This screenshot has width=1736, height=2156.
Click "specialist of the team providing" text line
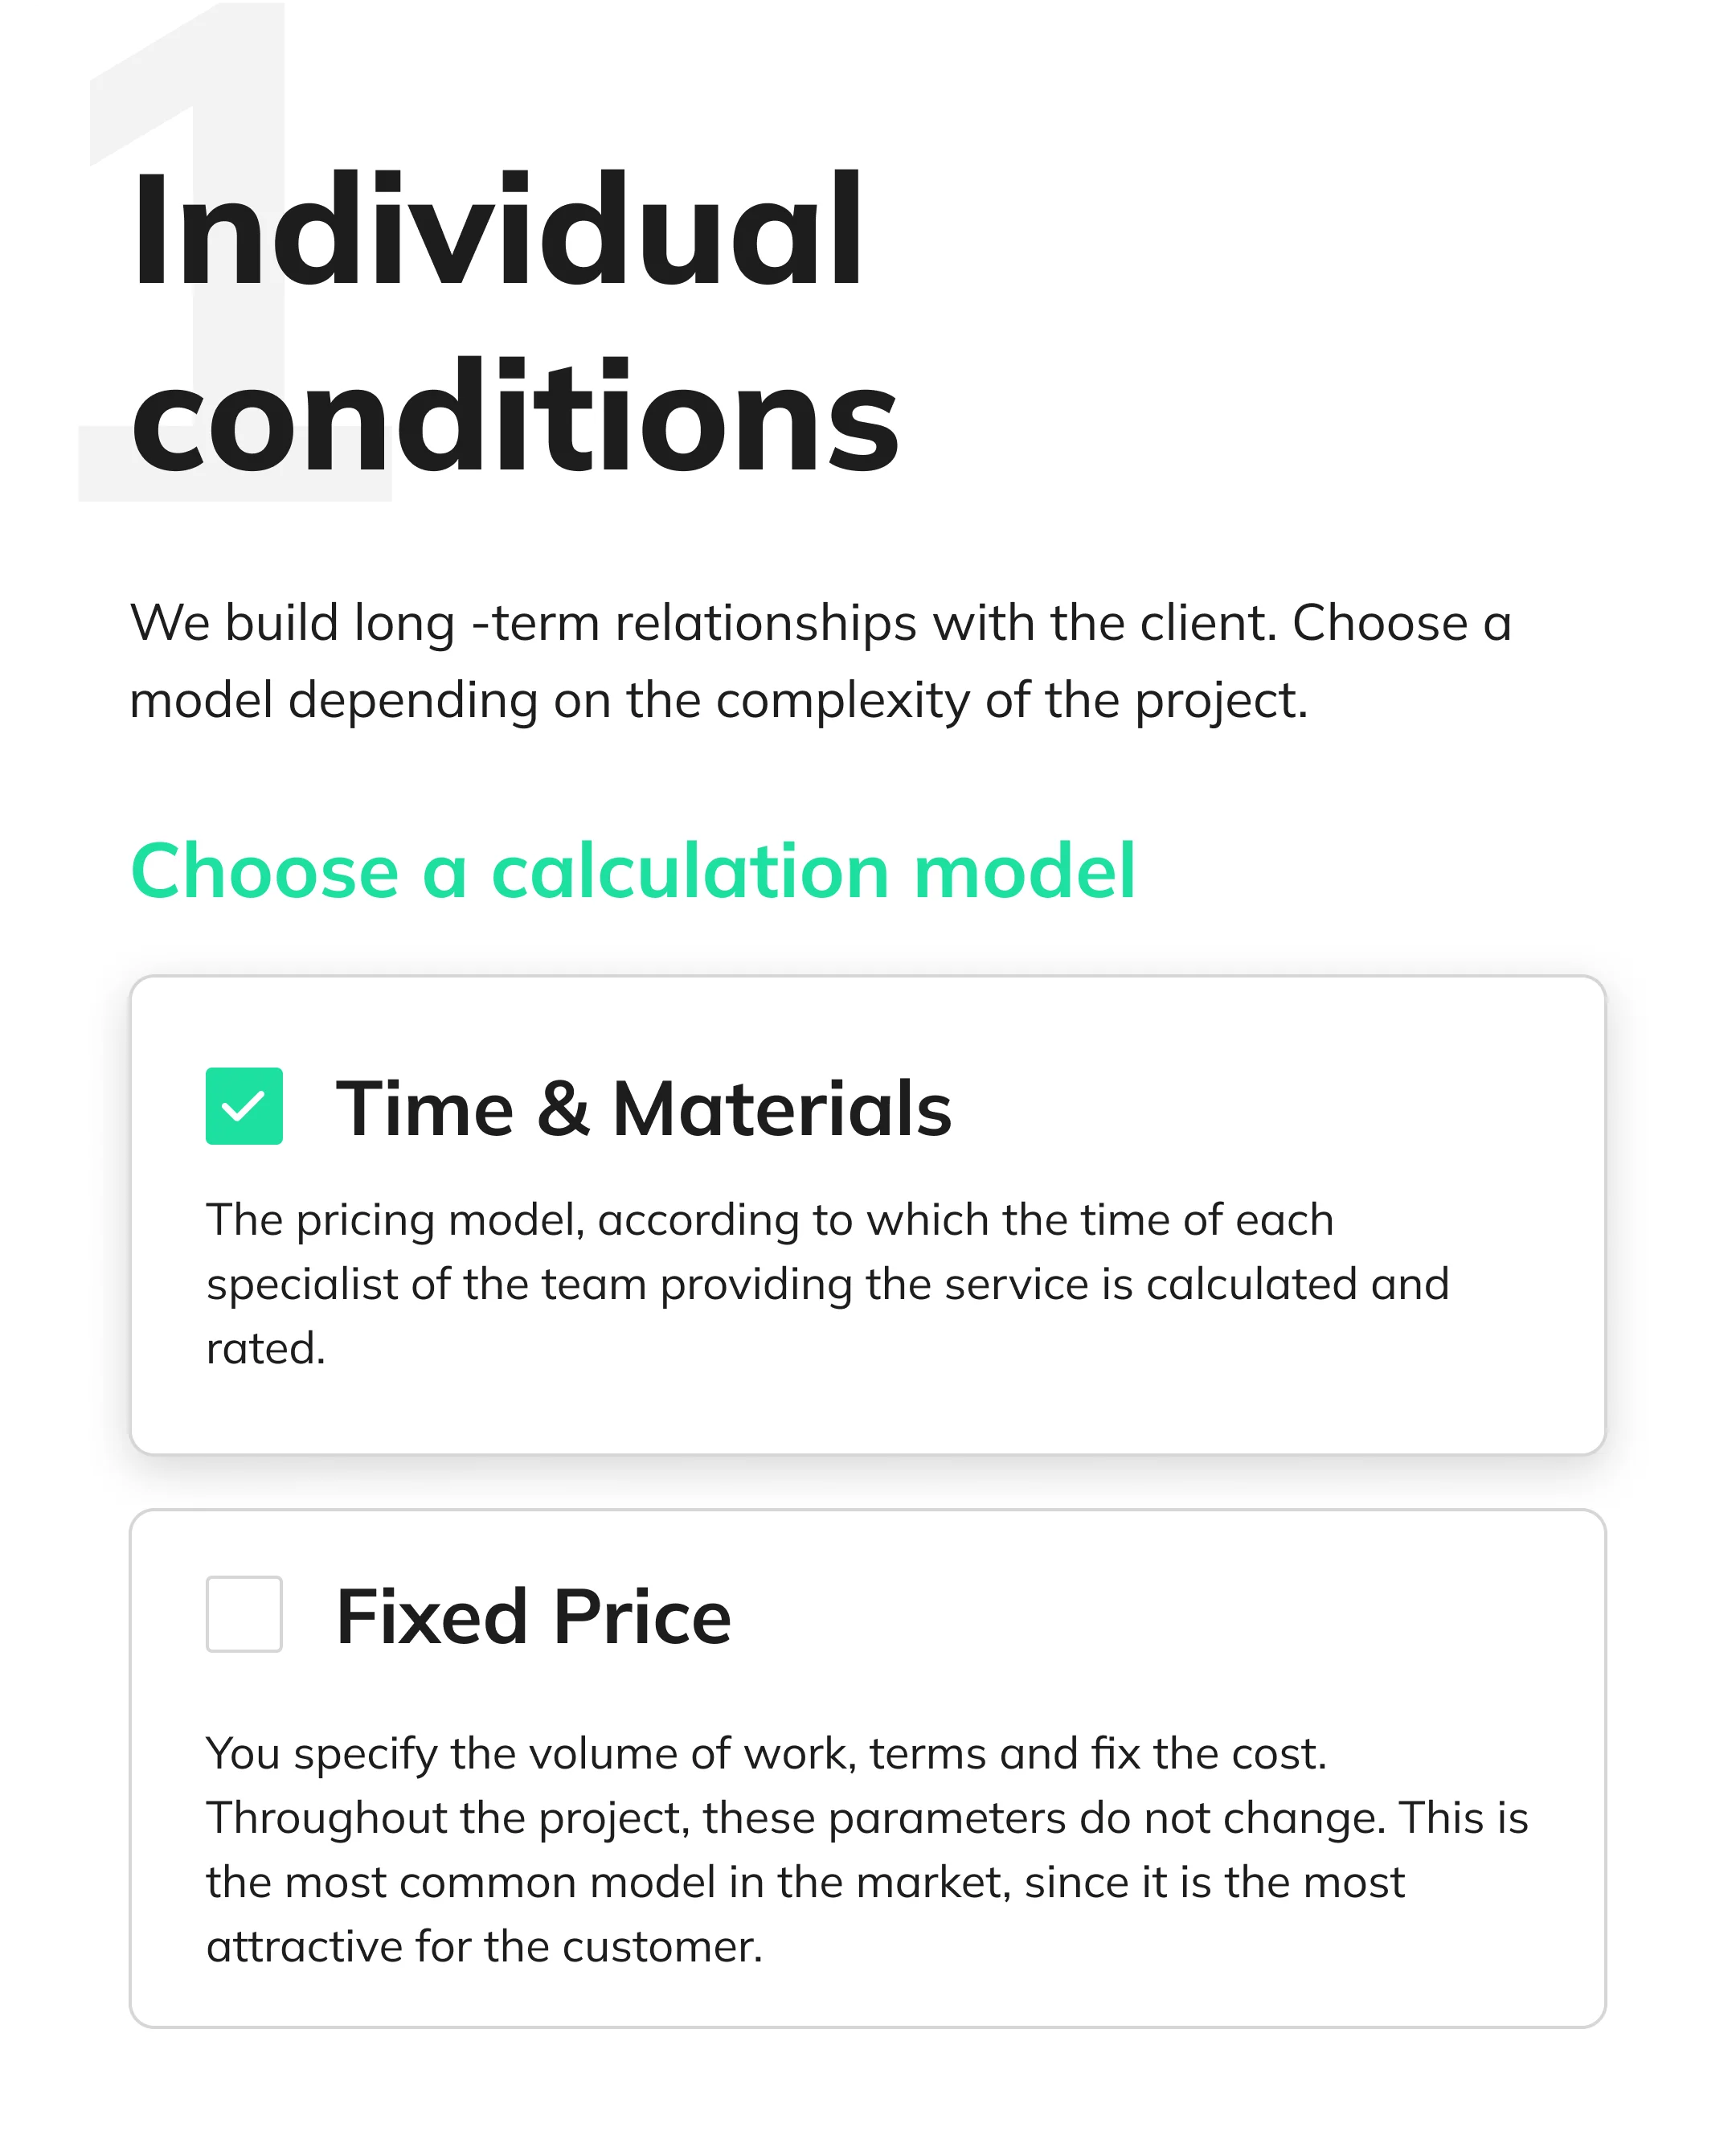[x=827, y=1285]
